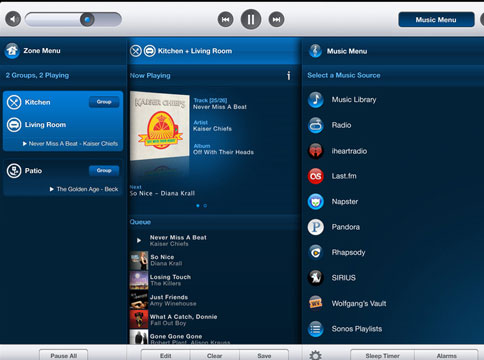The image size is (484, 360).
Task: Clear the queue with Clear button
Action: [x=214, y=356]
